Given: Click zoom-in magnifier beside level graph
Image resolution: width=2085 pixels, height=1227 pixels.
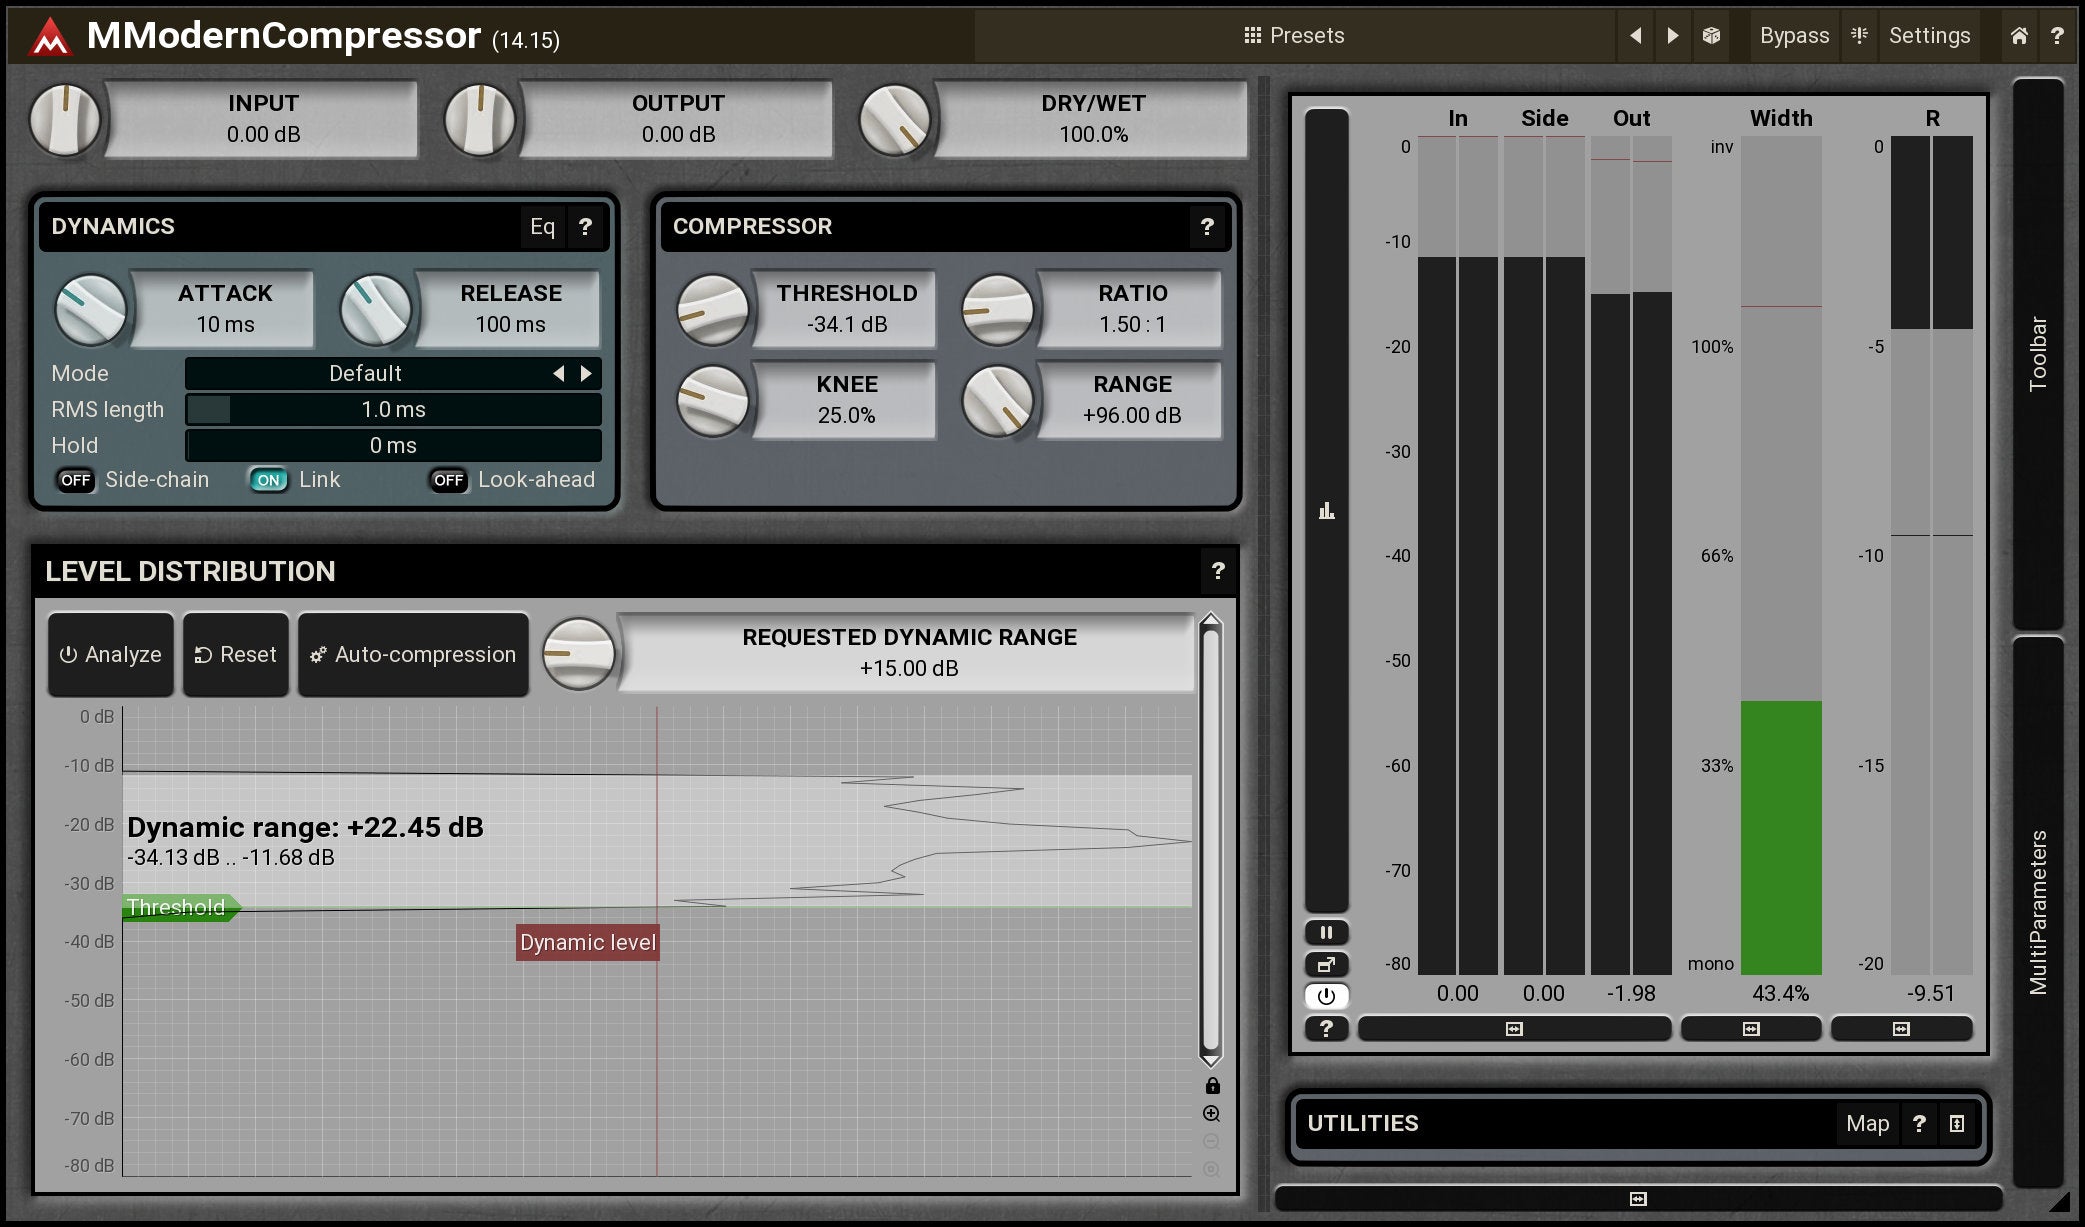Looking at the screenshot, I should [x=1212, y=1114].
